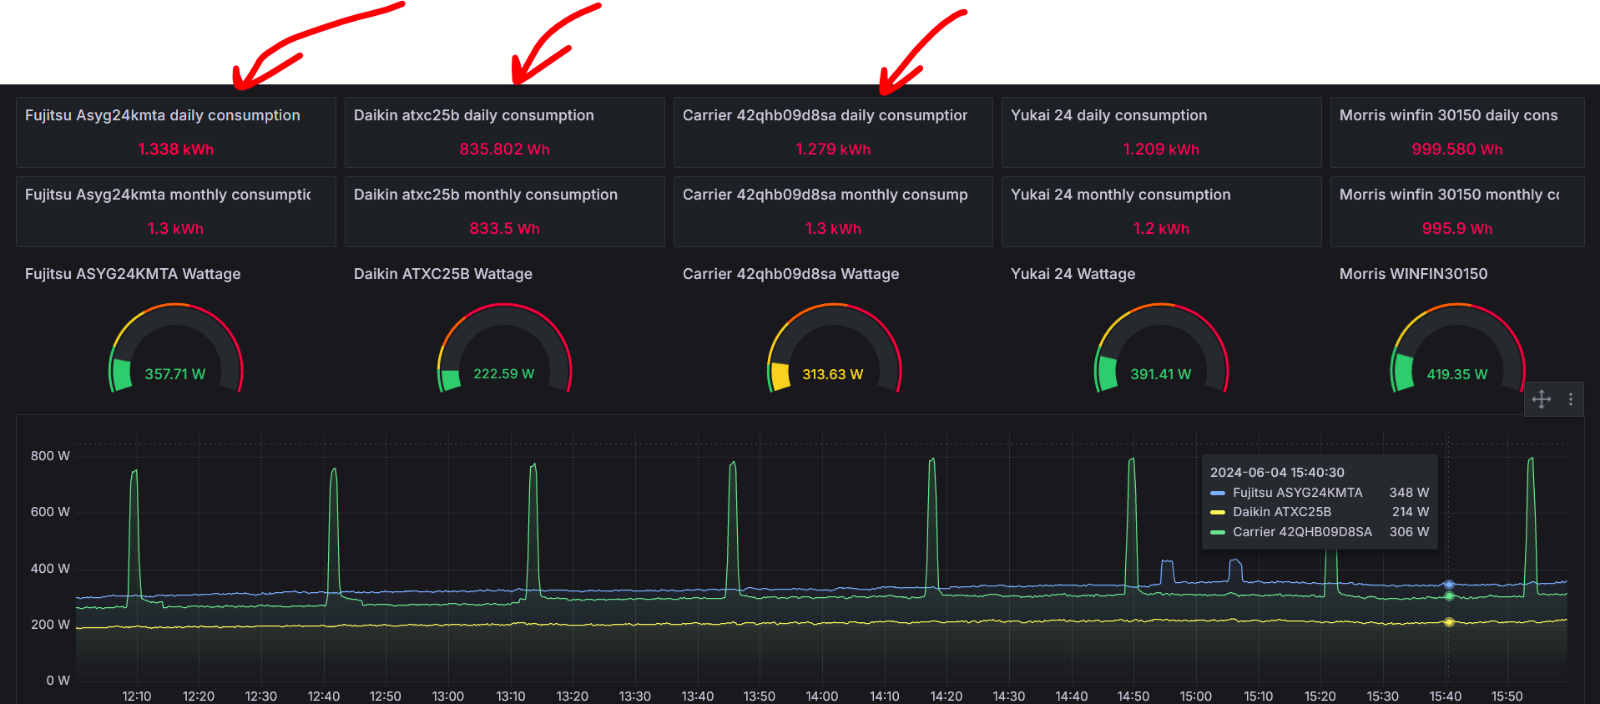Click Carrier 42QHB09D8SA series name in tooltip
1600x704 pixels.
click(x=1303, y=532)
